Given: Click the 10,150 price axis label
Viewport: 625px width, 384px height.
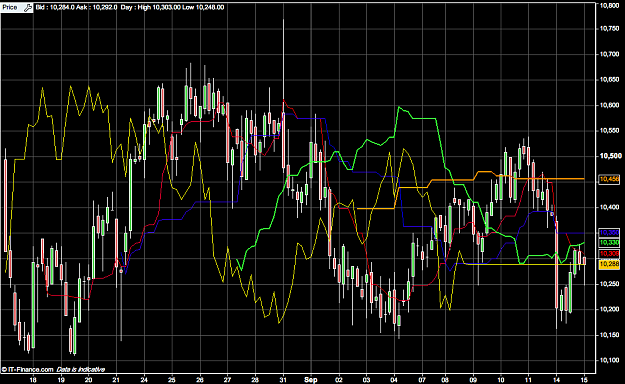Looking at the screenshot, I should 609,335.
